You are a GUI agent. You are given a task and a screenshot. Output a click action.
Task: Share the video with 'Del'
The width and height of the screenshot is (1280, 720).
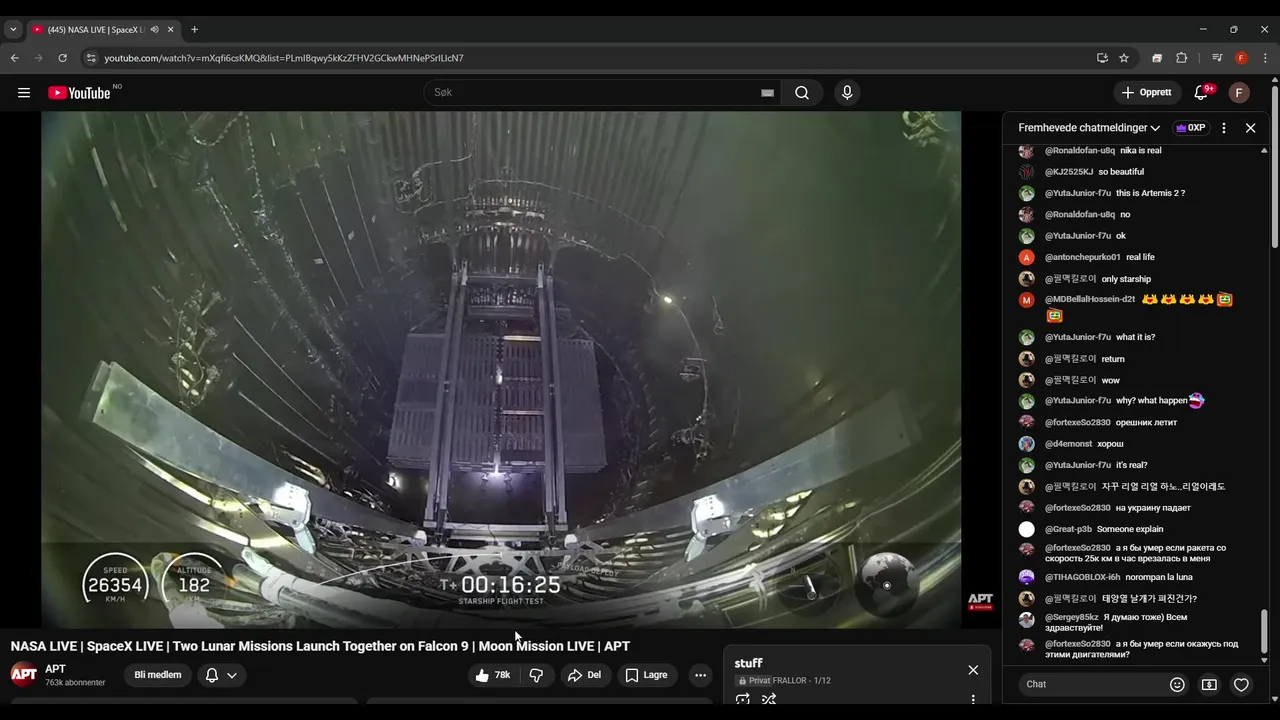click(x=584, y=675)
